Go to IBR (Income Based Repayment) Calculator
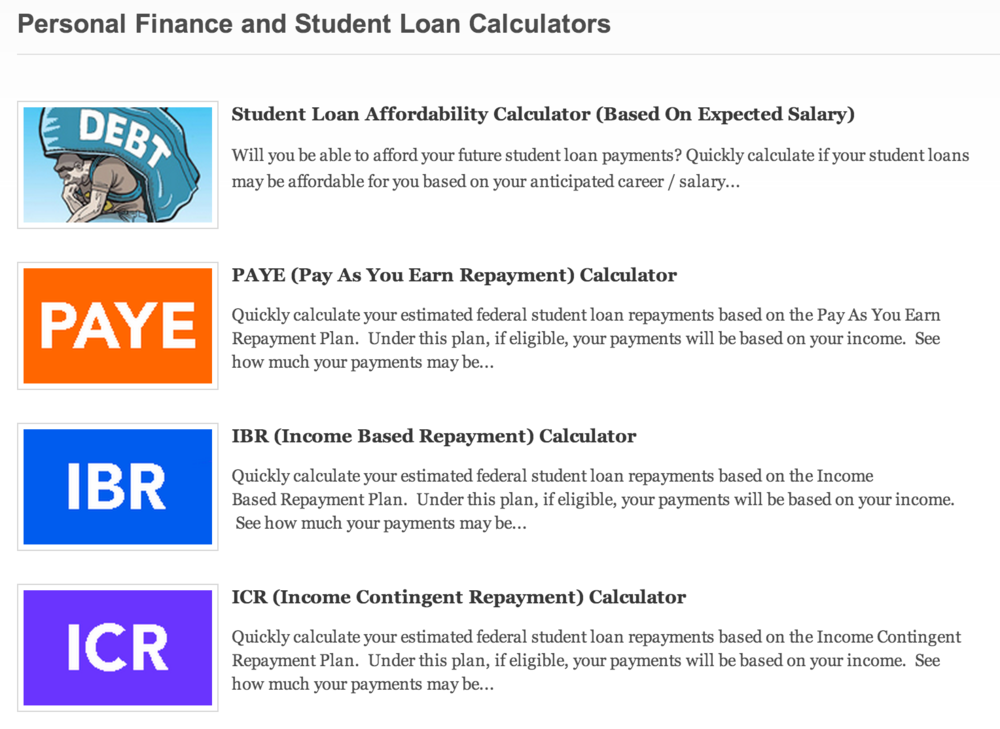Viewport: 1000px width, 729px height. (434, 436)
